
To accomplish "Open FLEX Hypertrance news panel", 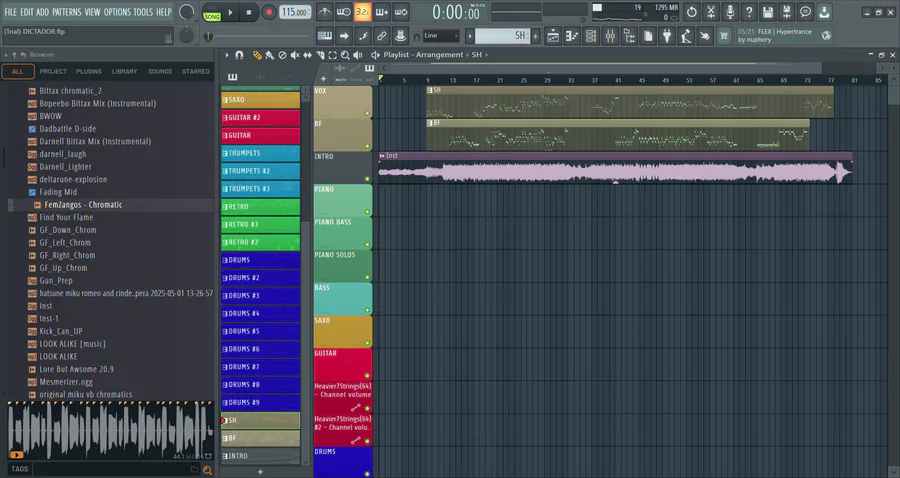I will click(x=784, y=36).
